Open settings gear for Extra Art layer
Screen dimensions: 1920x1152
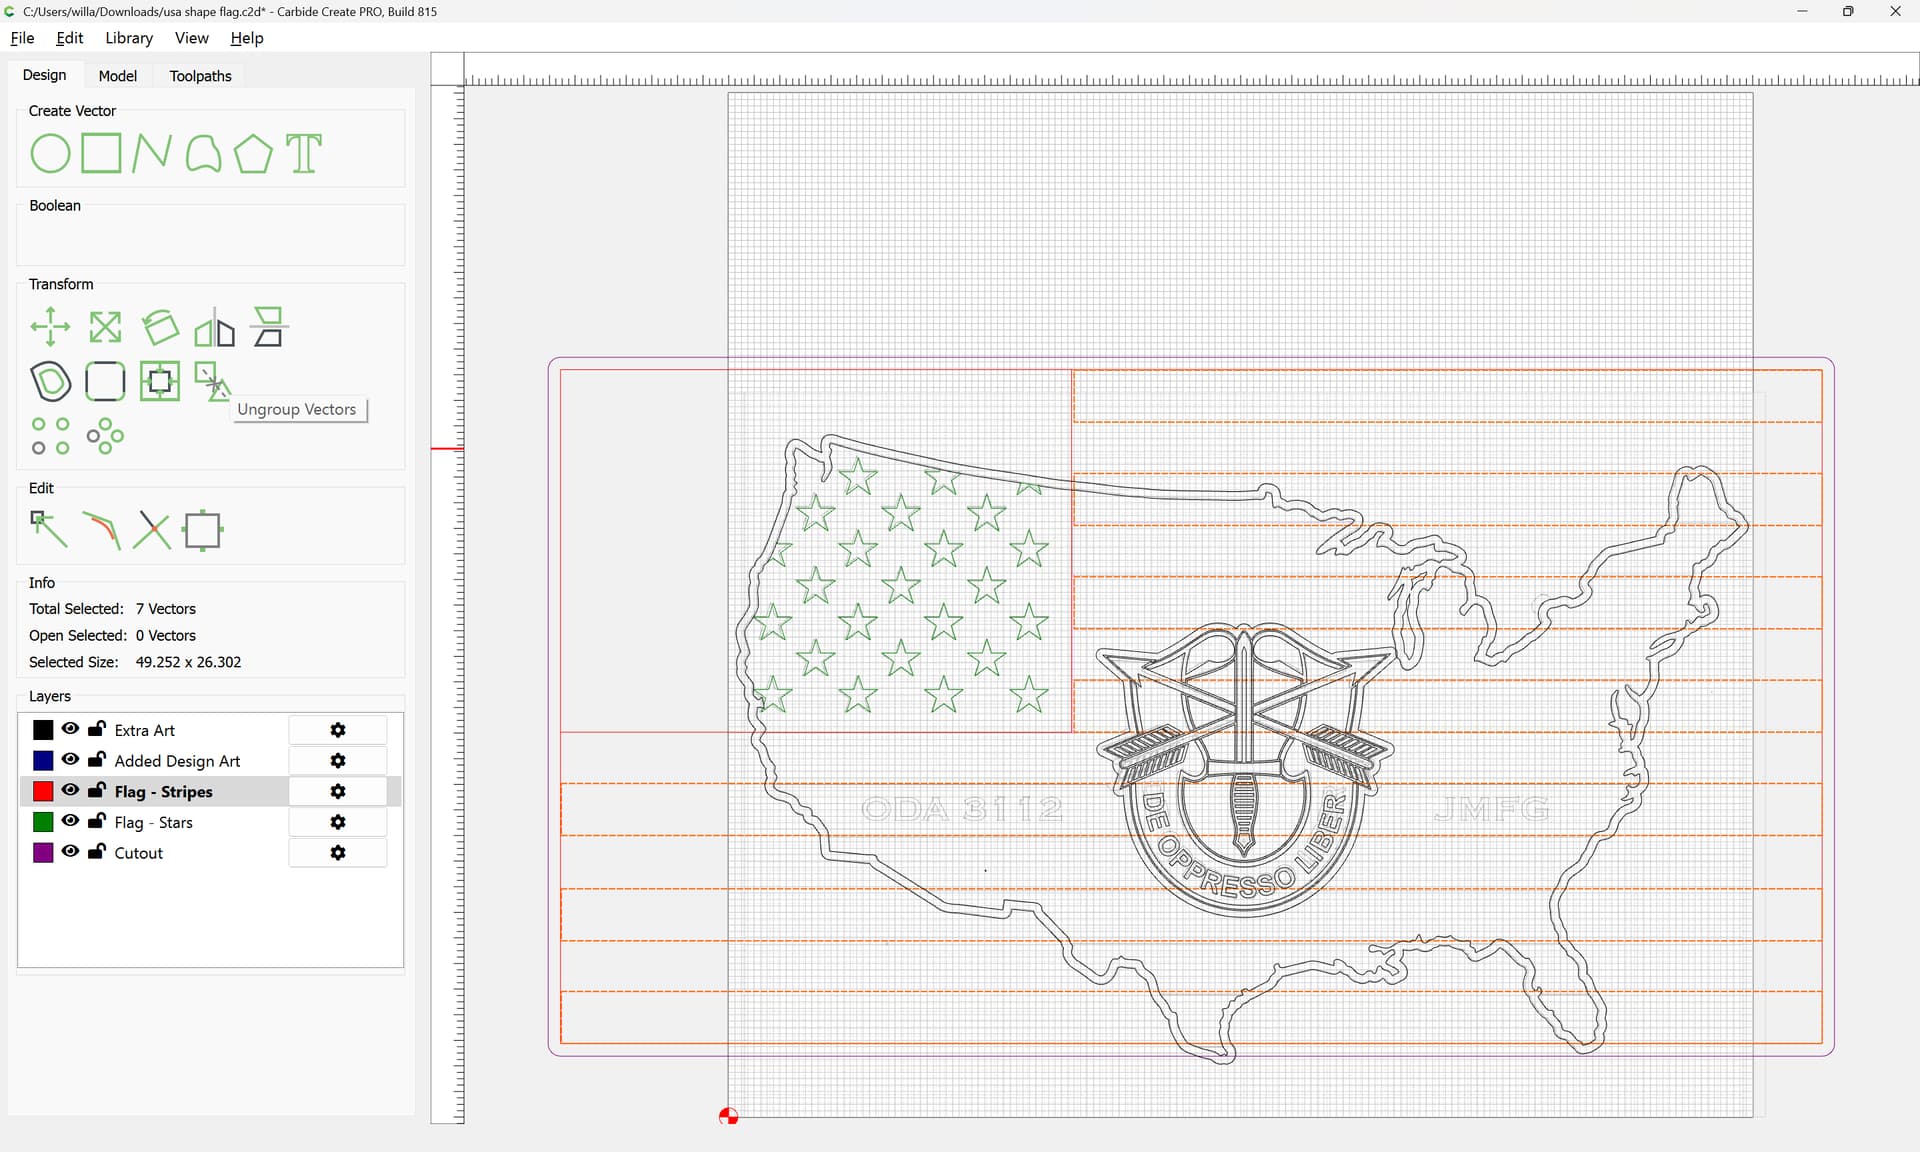338,730
